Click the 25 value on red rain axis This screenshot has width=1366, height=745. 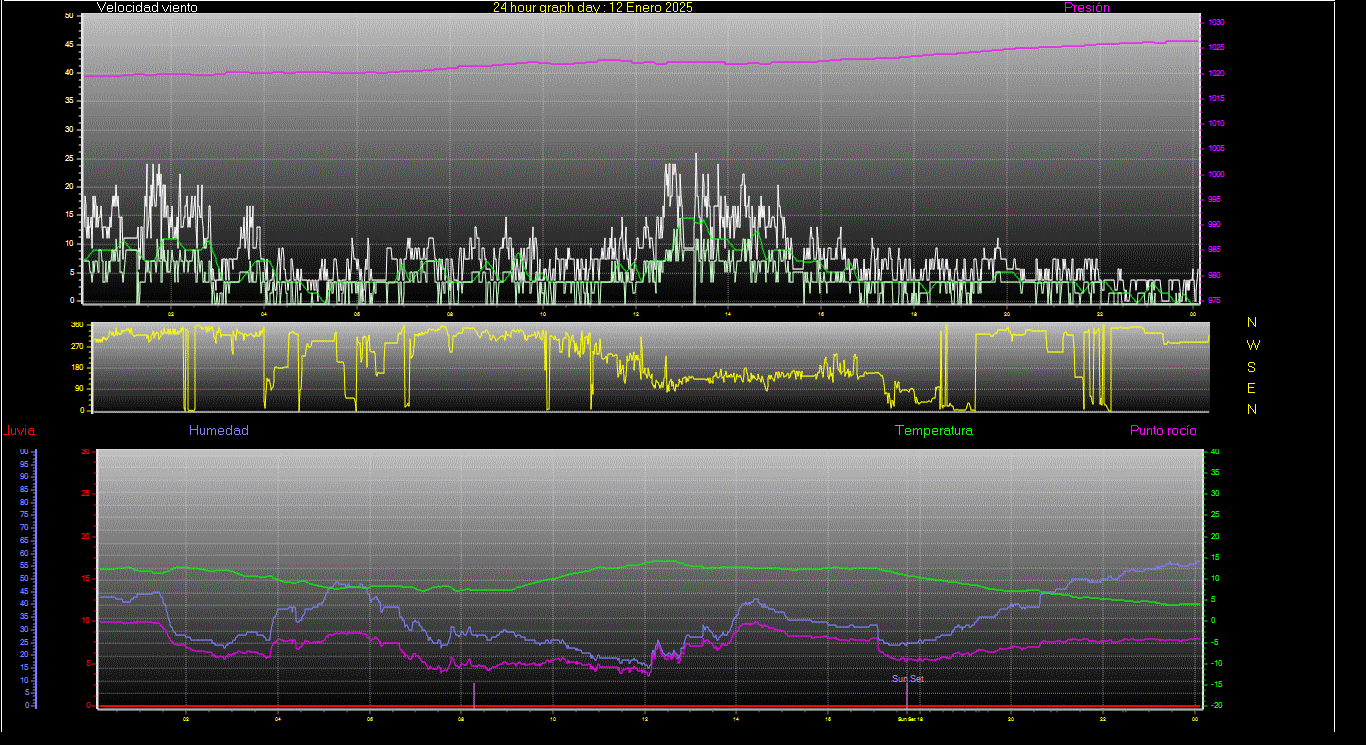[x=86, y=494]
